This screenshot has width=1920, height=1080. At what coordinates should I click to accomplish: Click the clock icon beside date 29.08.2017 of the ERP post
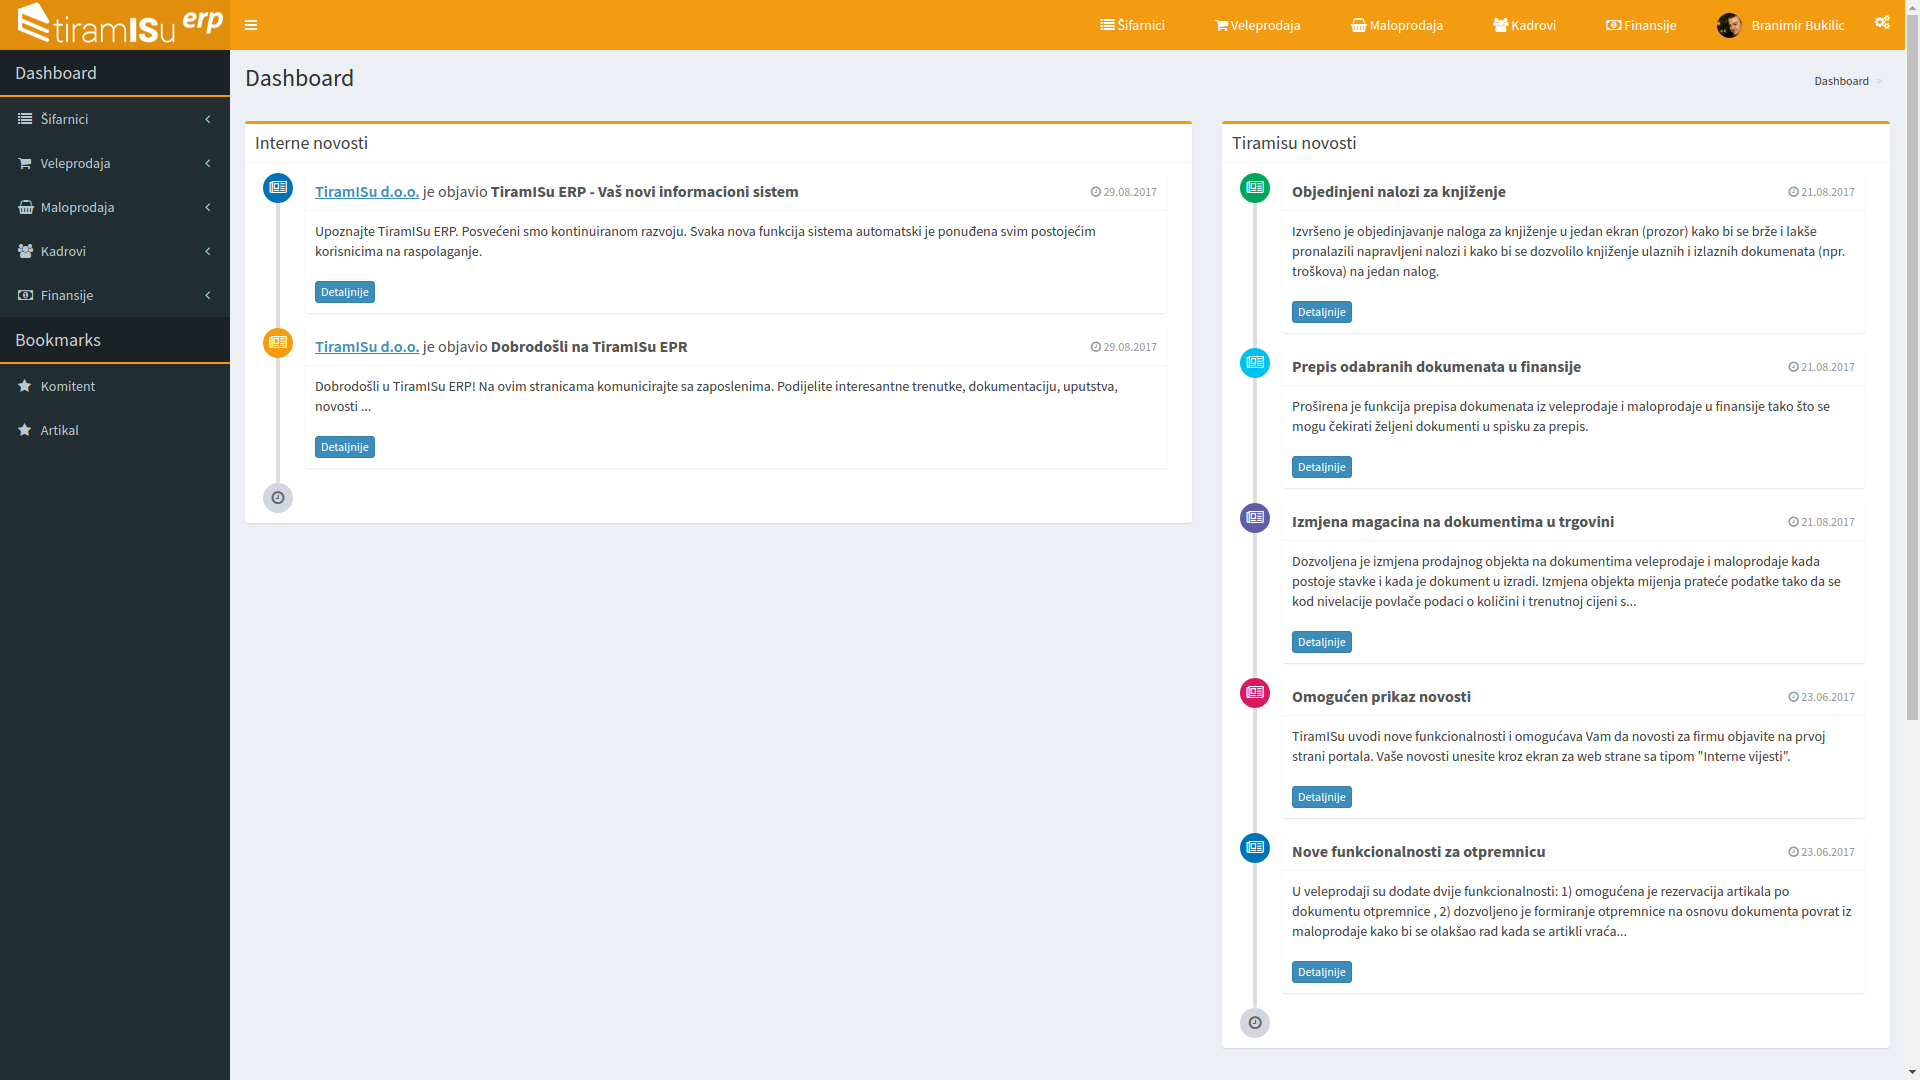click(x=1096, y=192)
